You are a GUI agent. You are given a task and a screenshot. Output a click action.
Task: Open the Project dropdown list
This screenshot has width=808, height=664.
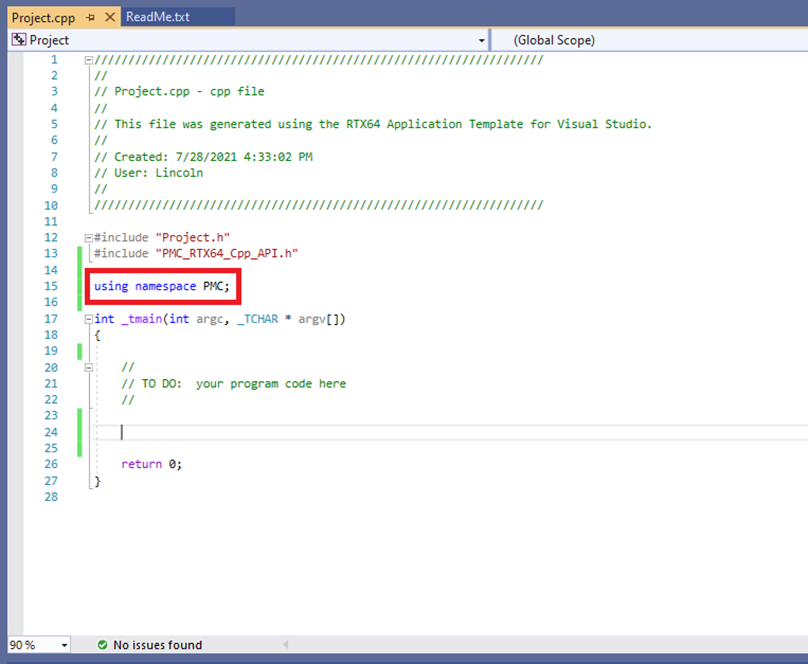point(482,40)
